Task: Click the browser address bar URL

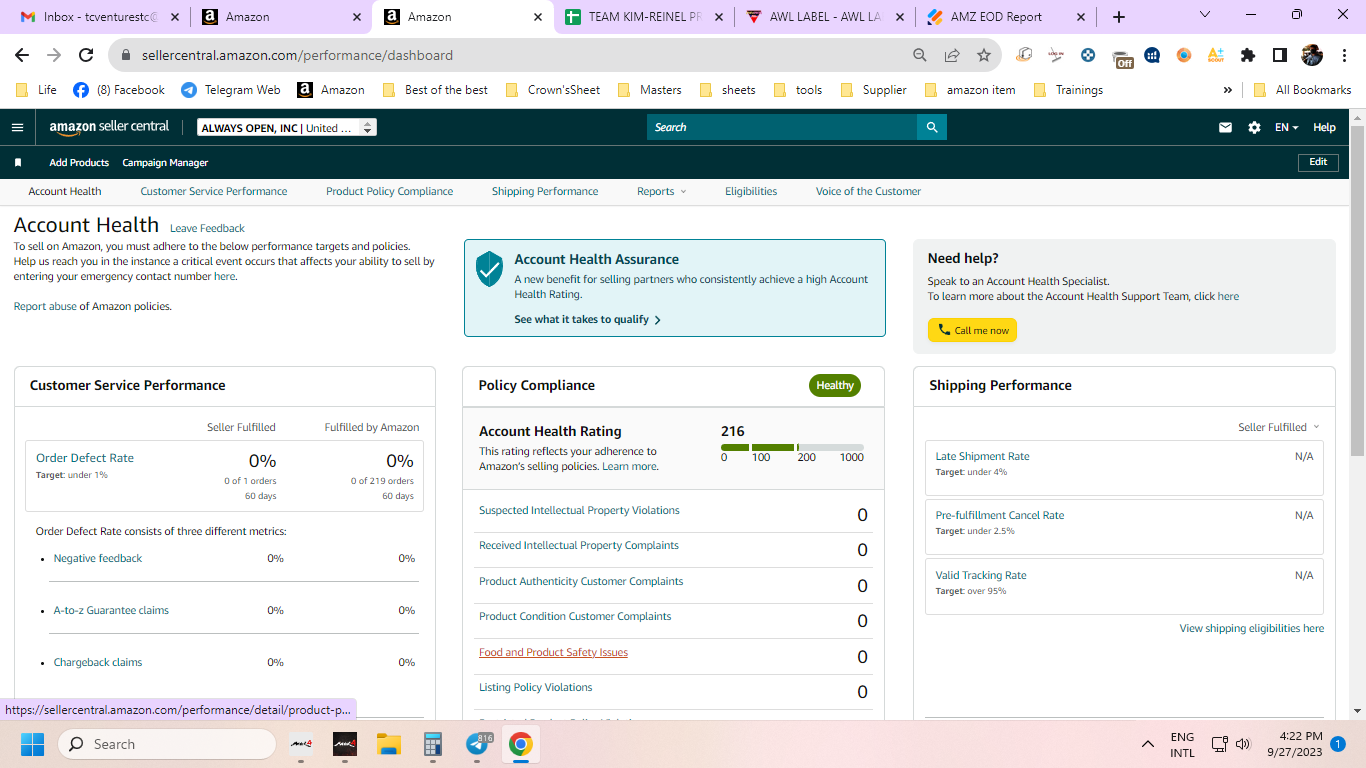Action: click(x=297, y=55)
